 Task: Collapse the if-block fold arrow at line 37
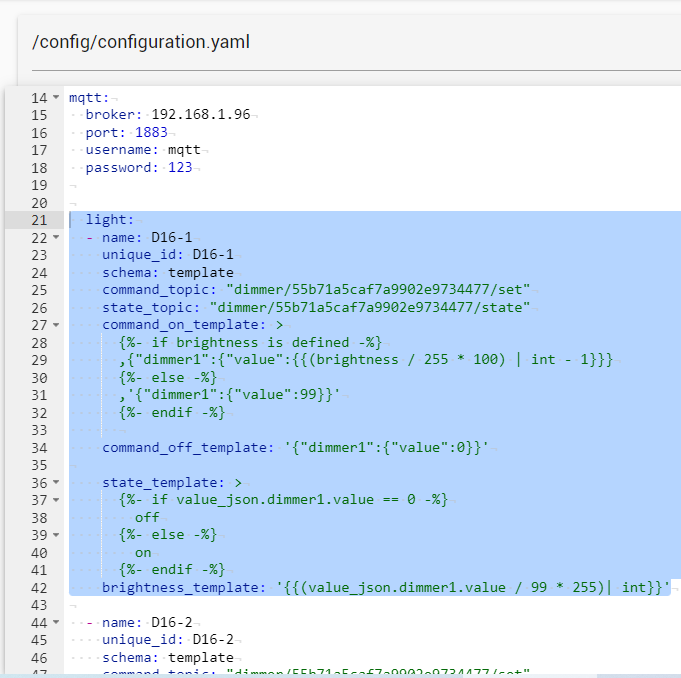pyautogui.click(x=55, y=500)
